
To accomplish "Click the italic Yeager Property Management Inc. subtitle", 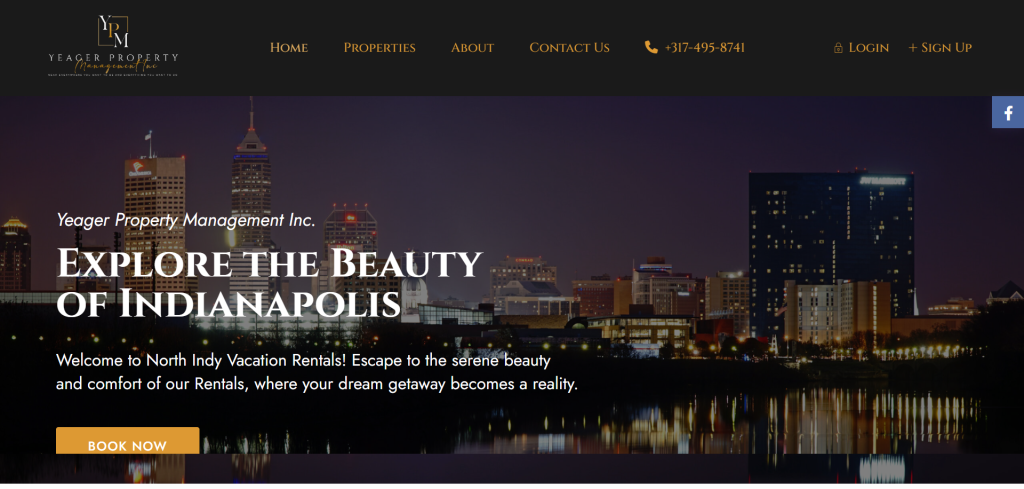I will 186,221.
